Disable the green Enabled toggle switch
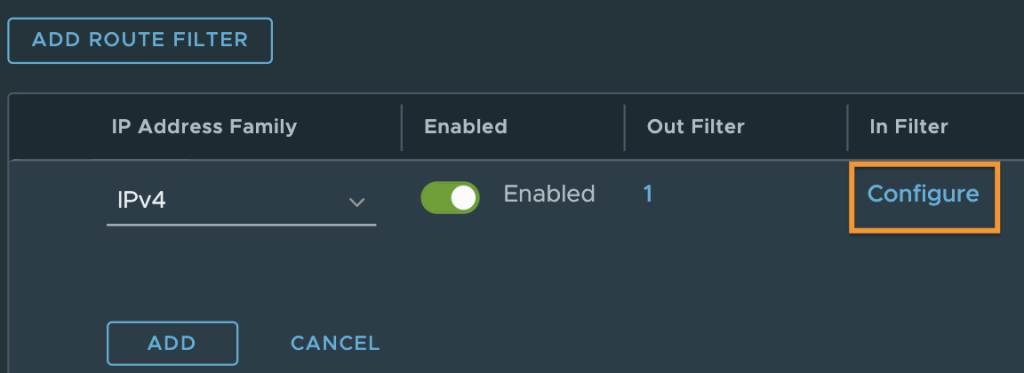This screenshot has width=1024, height=373. (450, 197)
